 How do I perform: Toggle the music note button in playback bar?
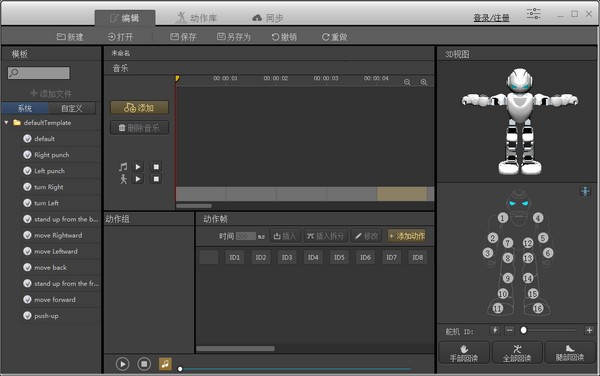(x=165, y=364)
